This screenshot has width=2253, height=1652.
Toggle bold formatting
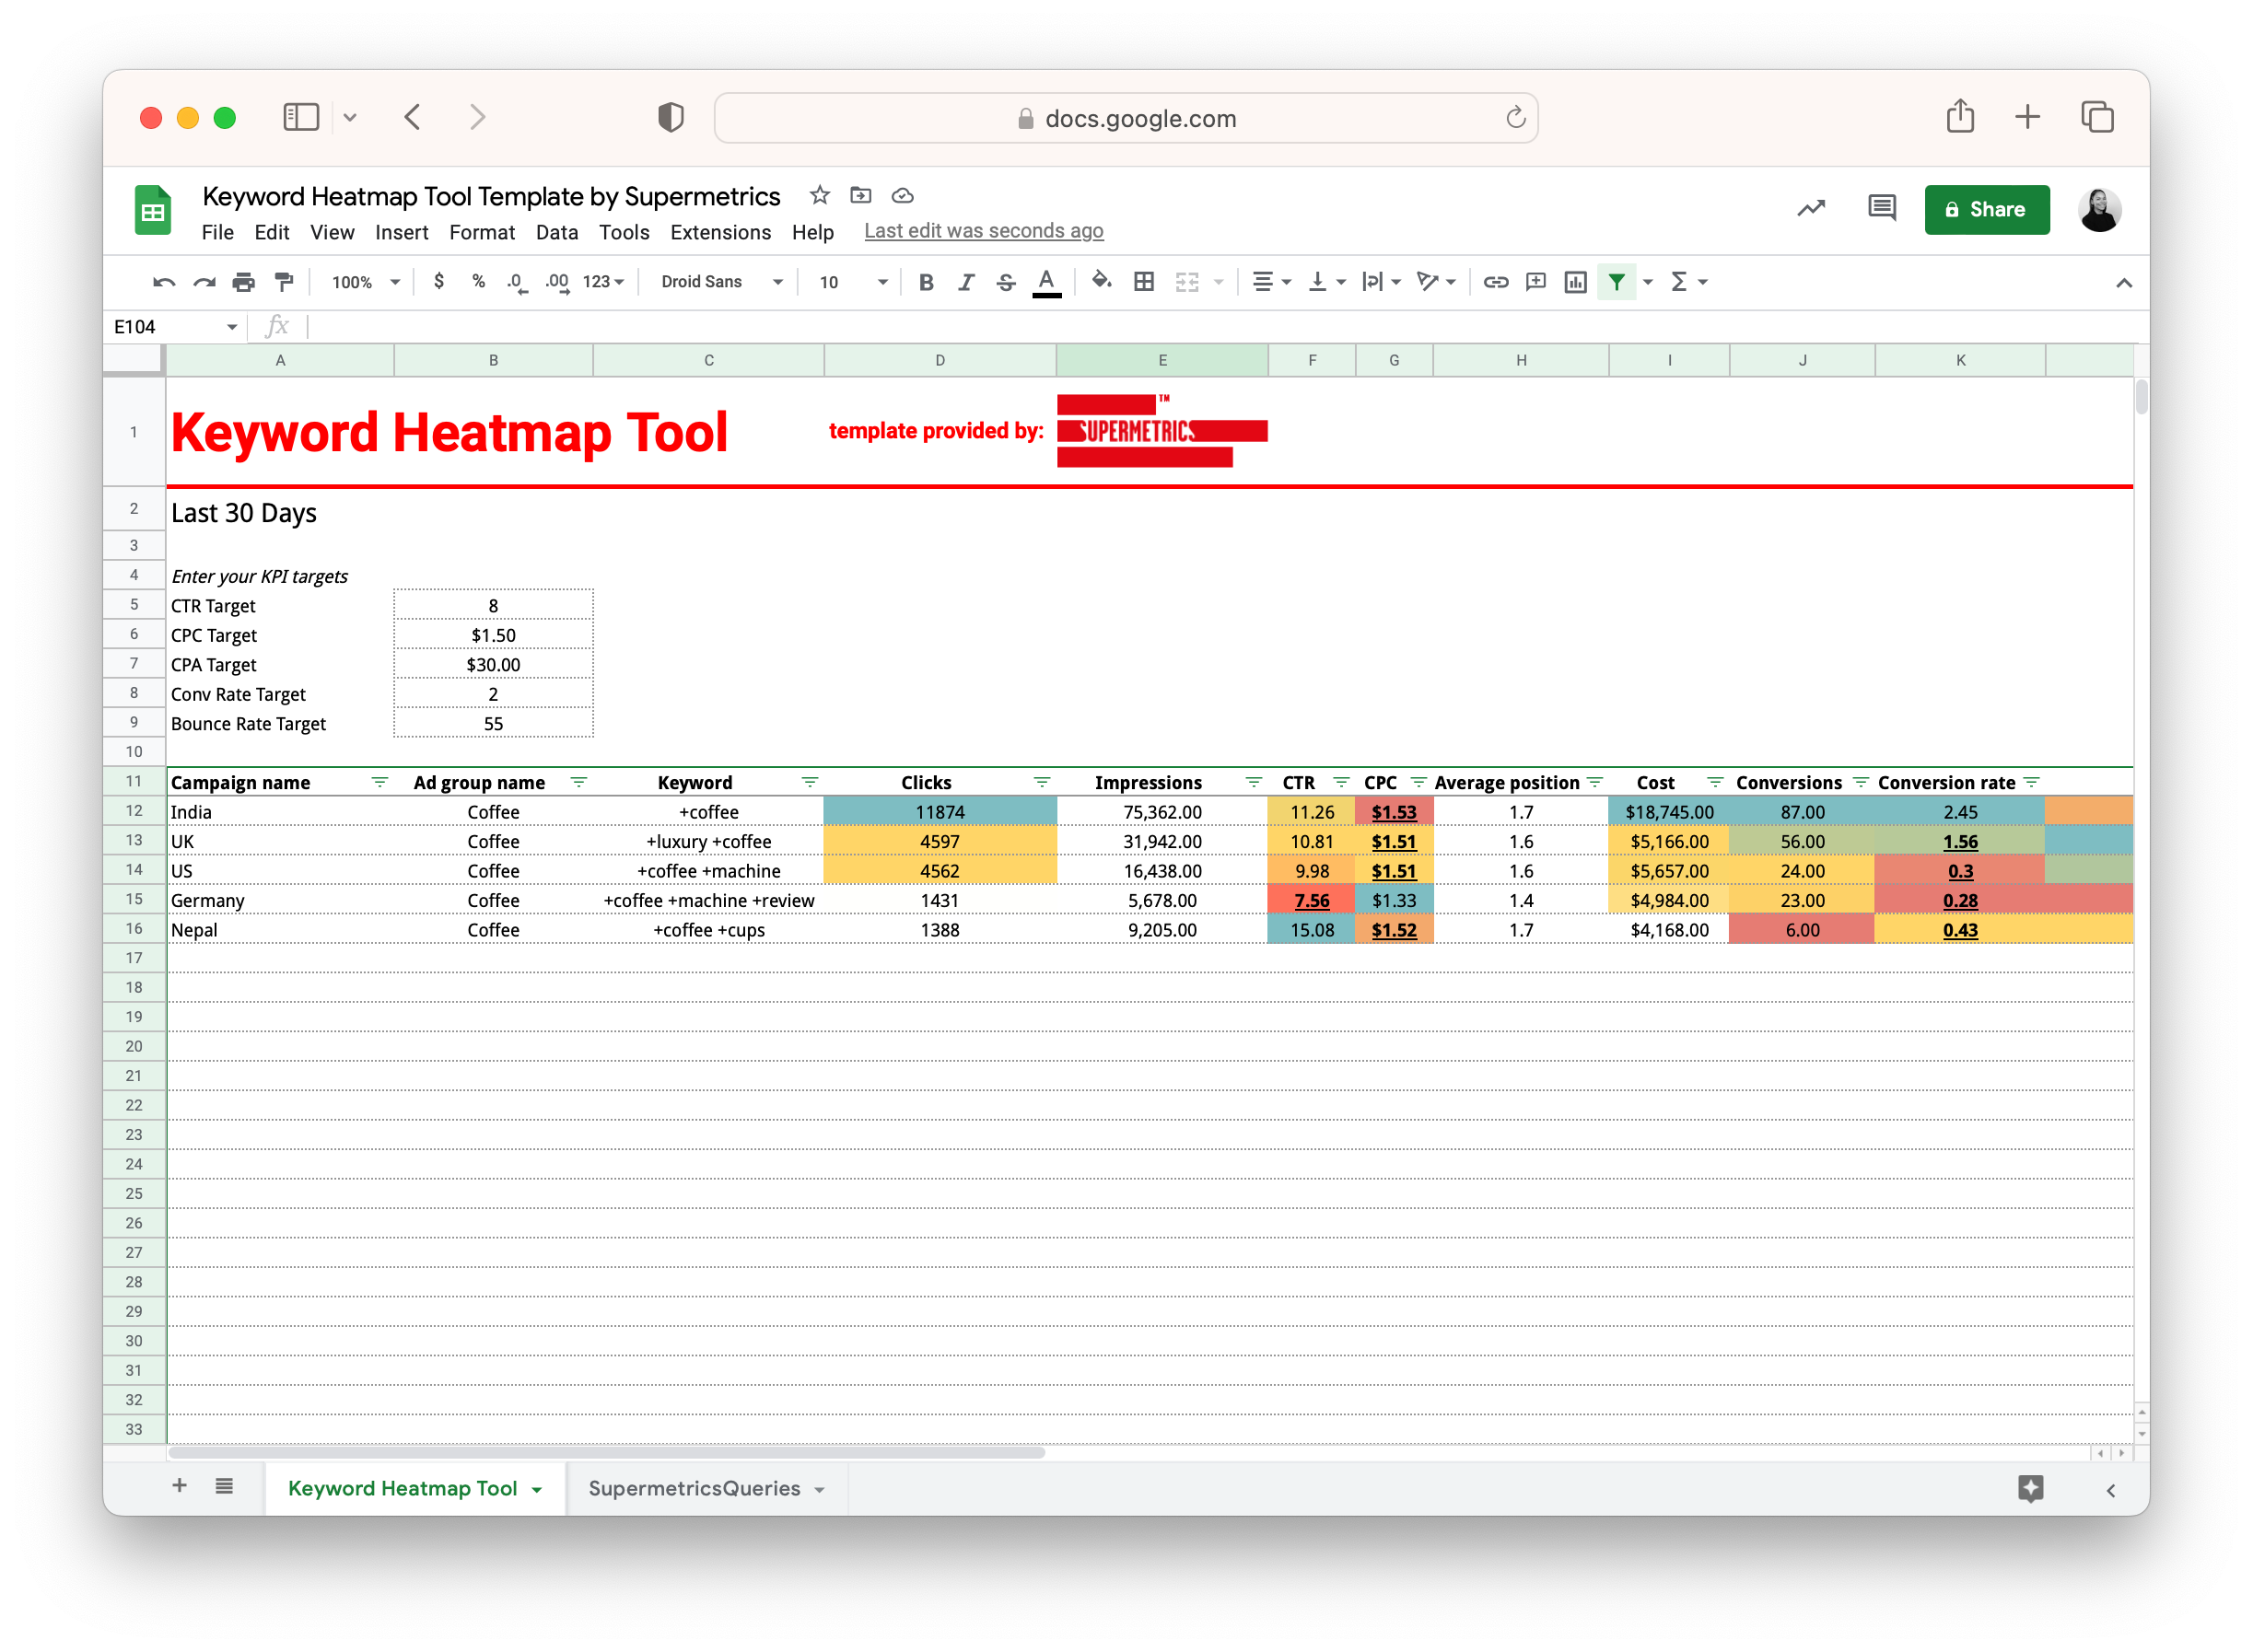tap(926, 282)
